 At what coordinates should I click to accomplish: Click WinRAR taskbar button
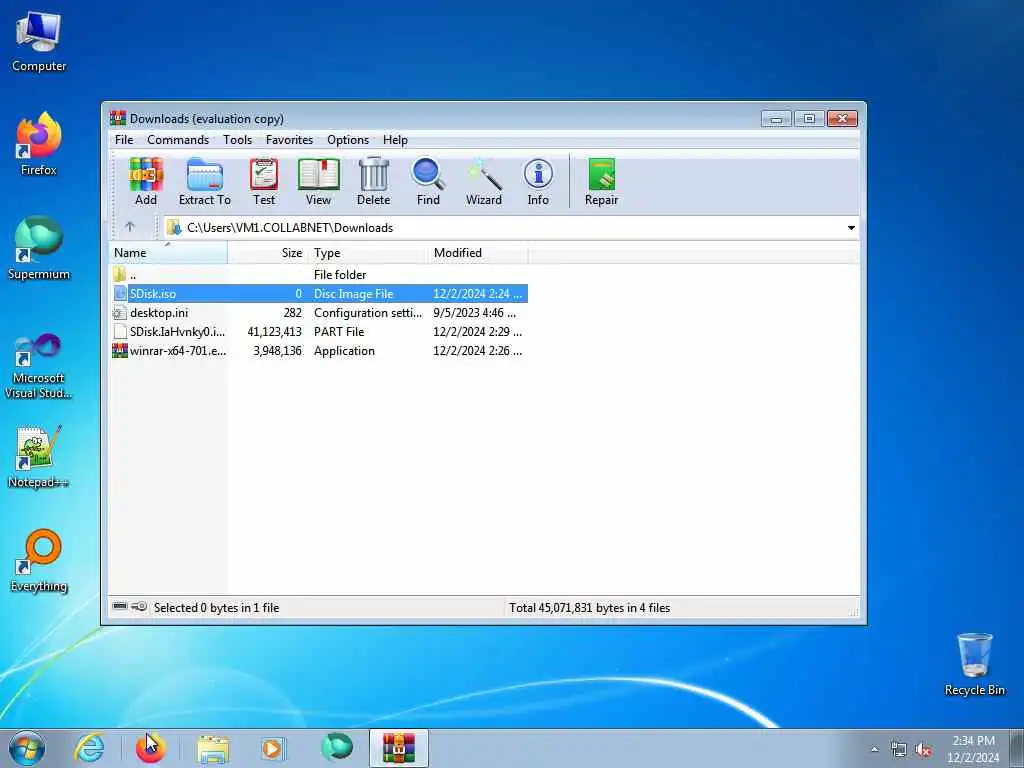click(398, 748)
